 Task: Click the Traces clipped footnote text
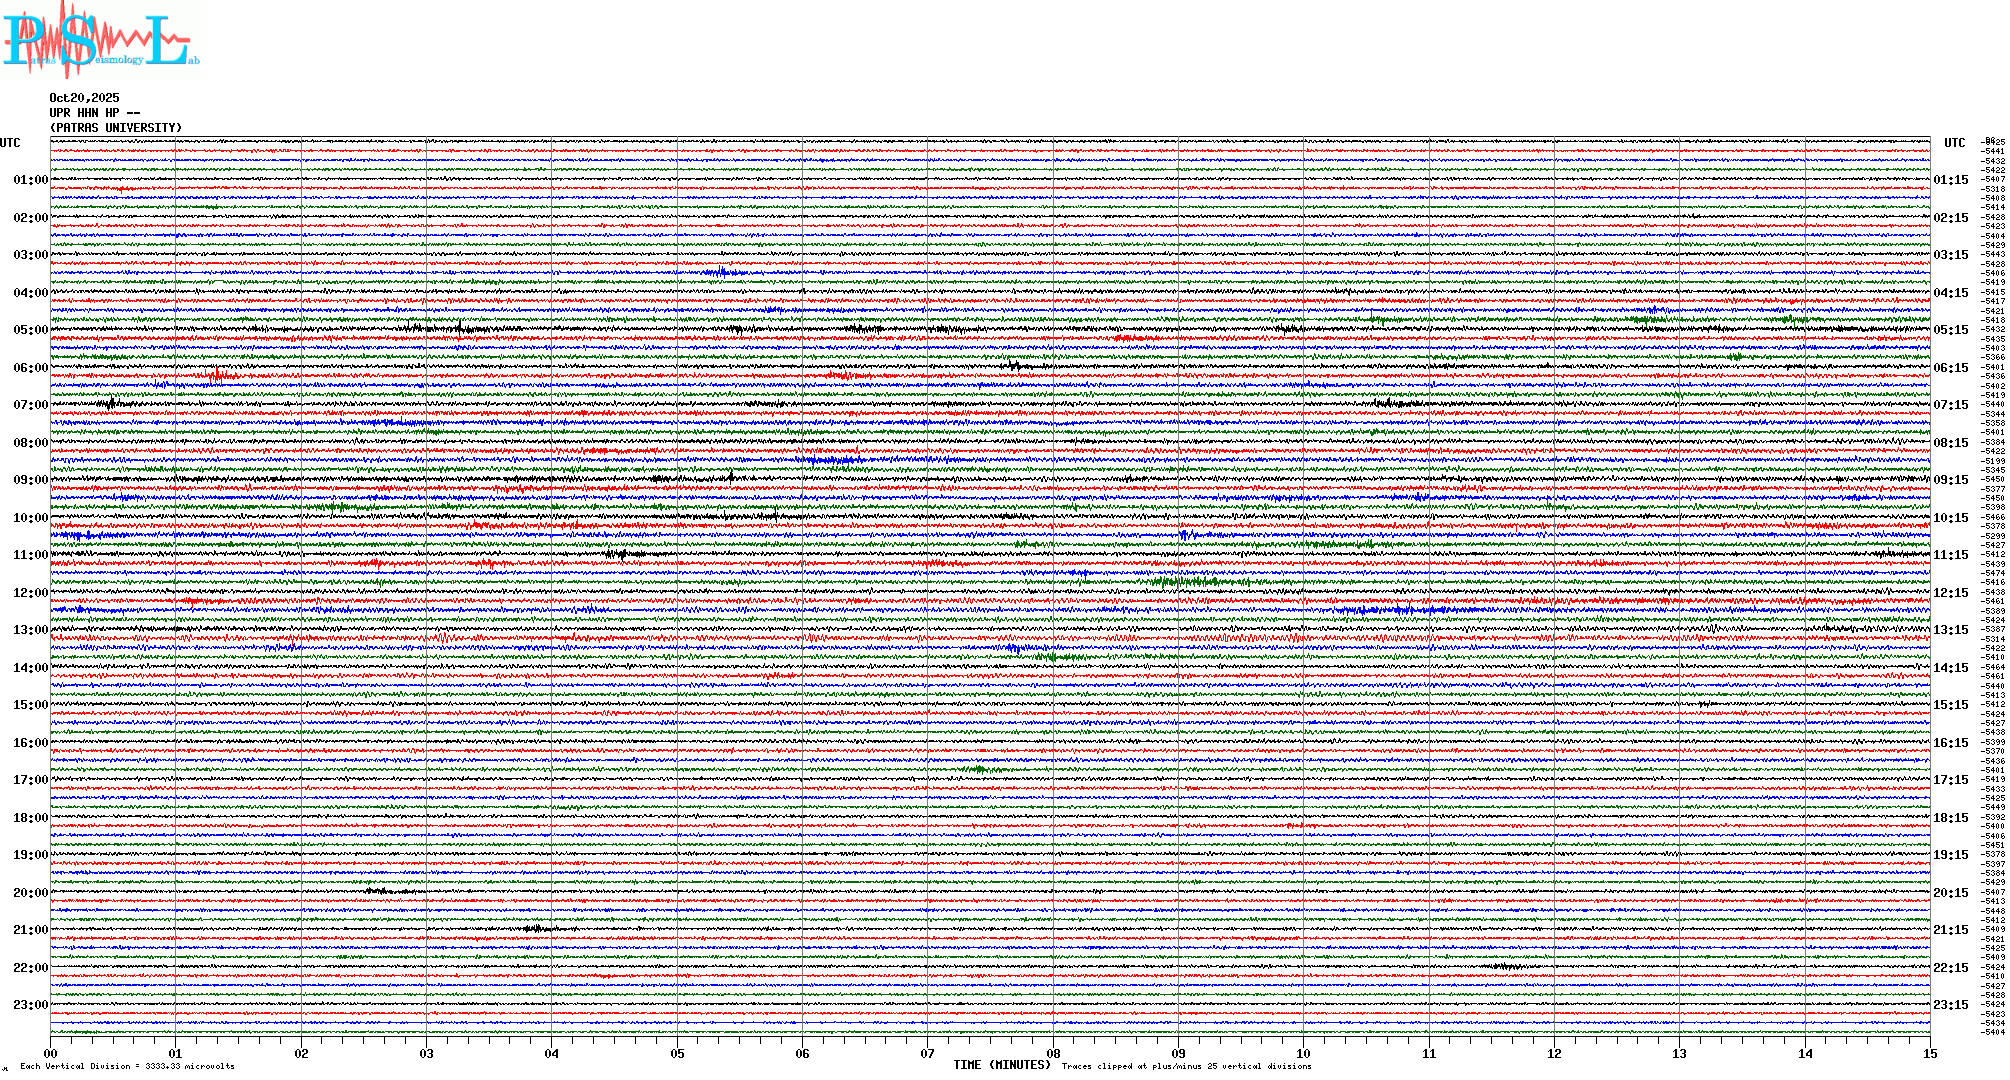click(x=1186, y=1066)
